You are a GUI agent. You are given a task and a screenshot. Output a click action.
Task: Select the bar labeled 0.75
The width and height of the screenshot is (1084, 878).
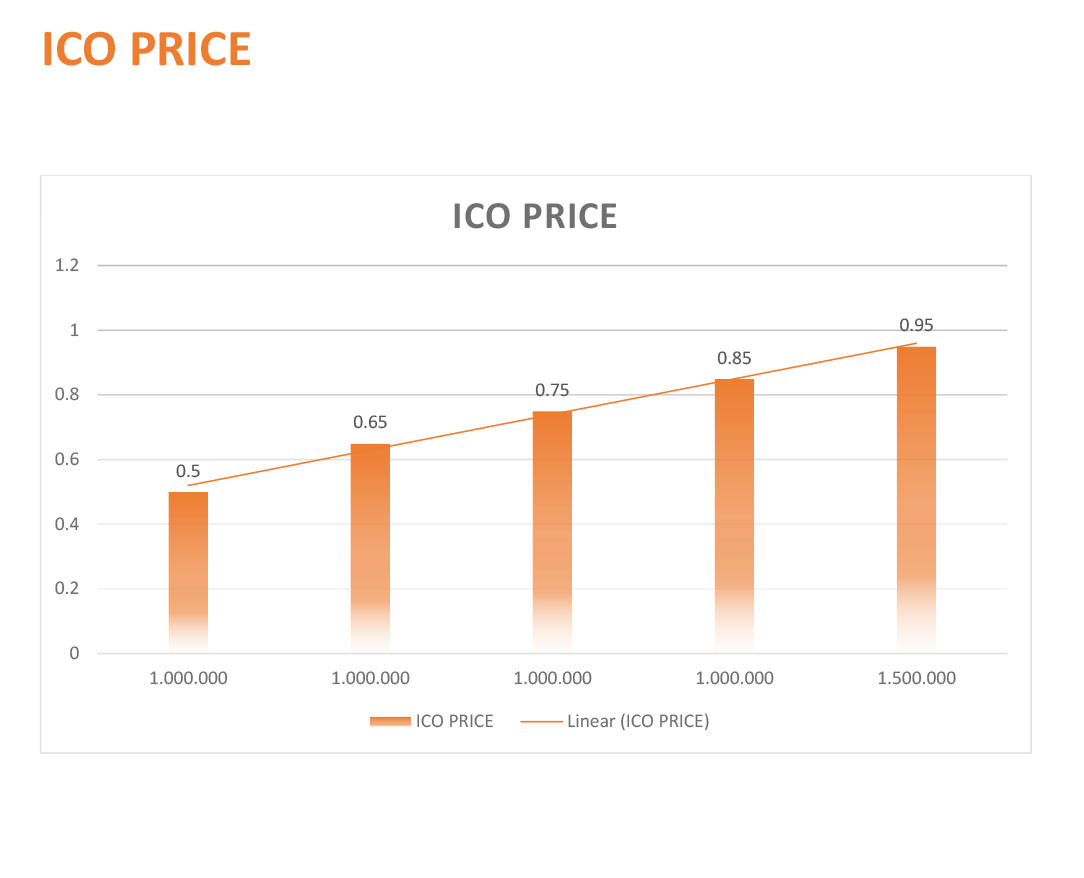pyautogui.click(x=552, y=532)
